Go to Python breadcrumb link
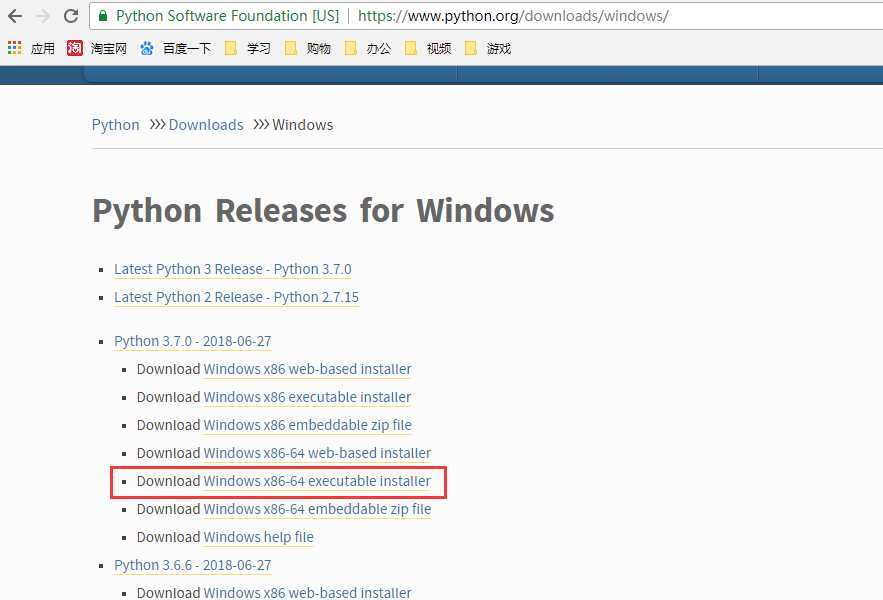The width and height of the screenshot is (883, 600). (x=115, y=125)
